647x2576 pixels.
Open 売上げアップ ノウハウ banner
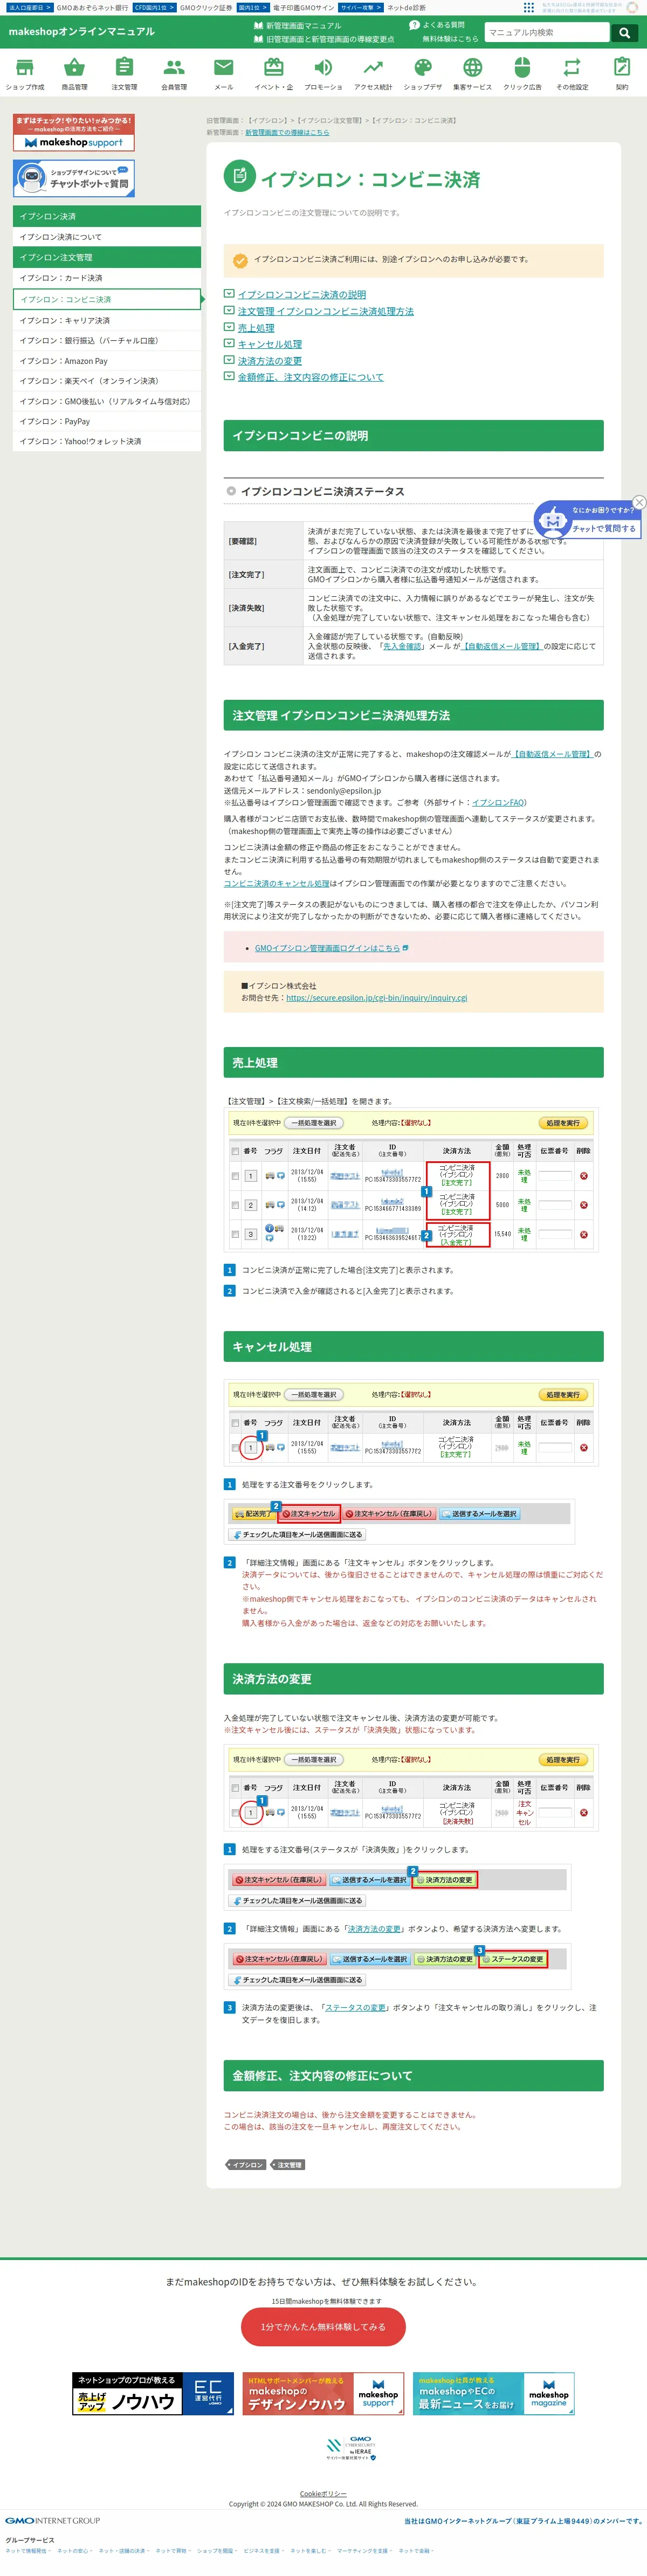pos(153,2394)
